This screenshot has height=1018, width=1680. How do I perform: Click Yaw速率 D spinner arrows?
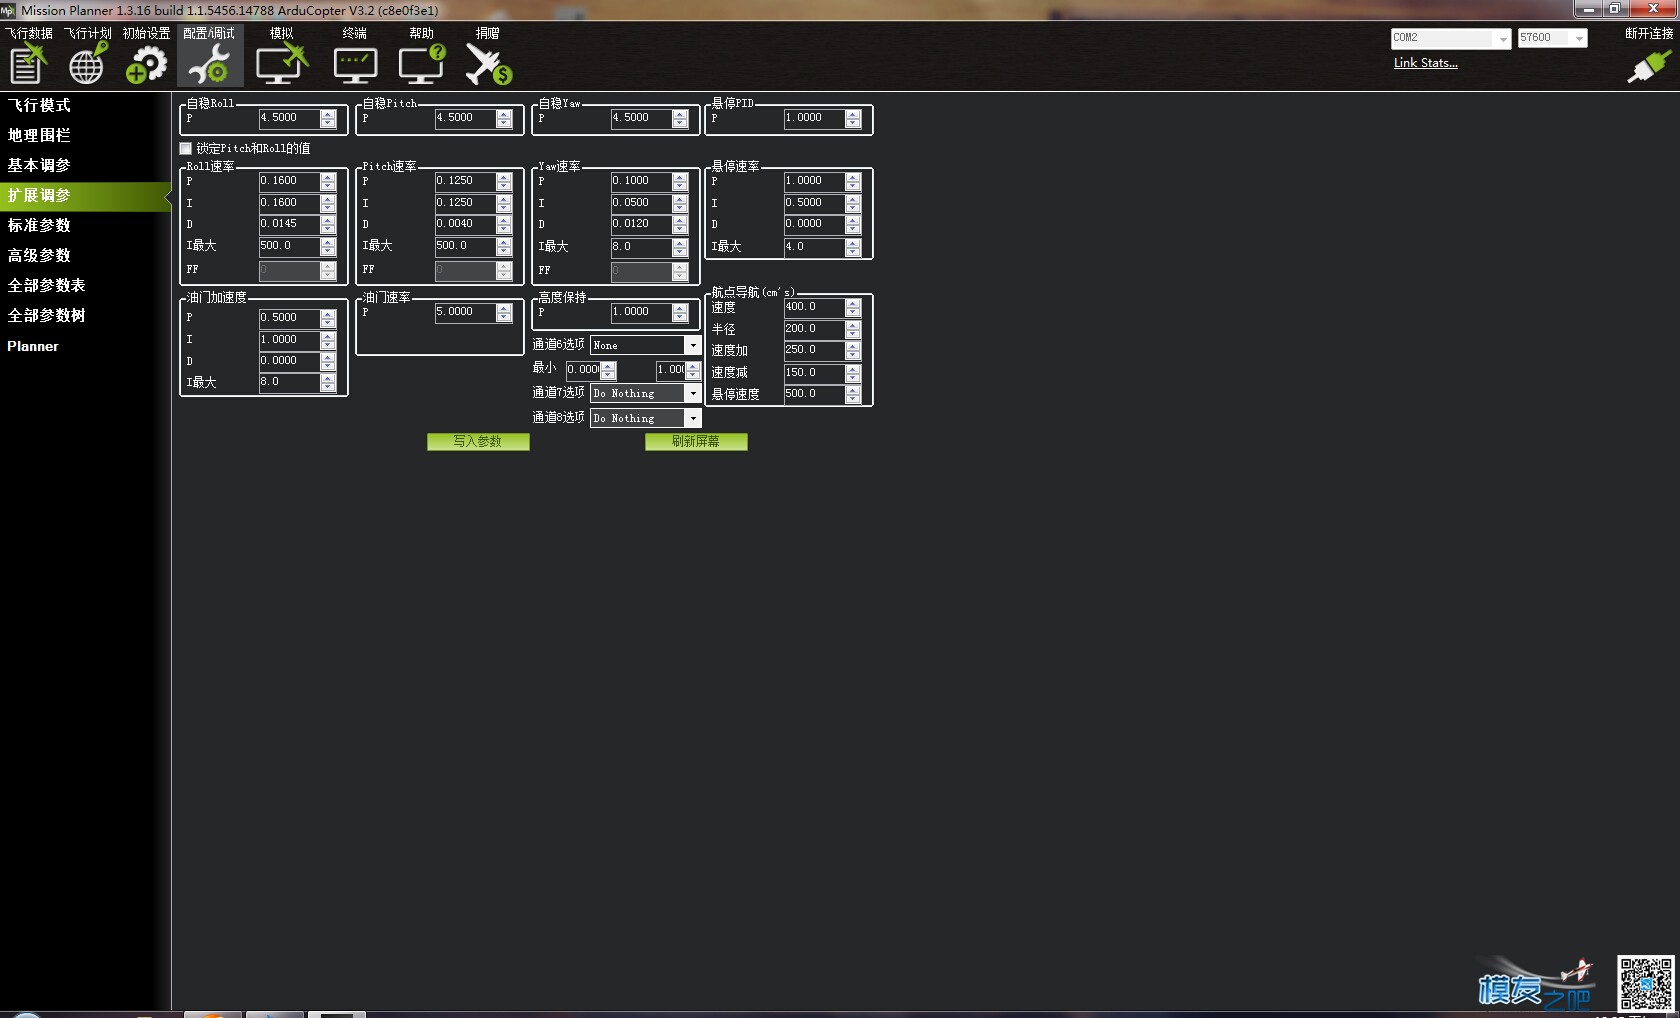tap(680, 224)
